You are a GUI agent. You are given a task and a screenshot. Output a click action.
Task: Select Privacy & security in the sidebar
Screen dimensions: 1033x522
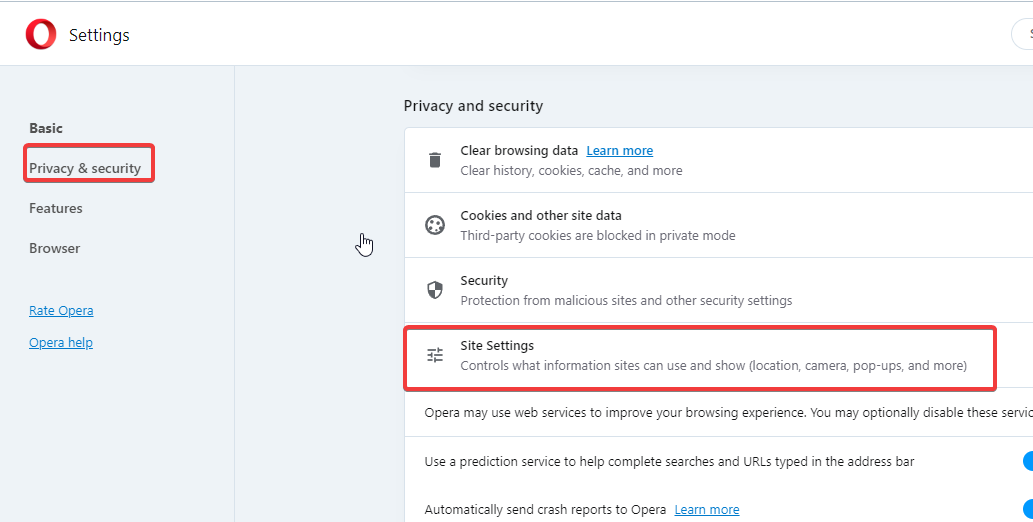[85, 168]
